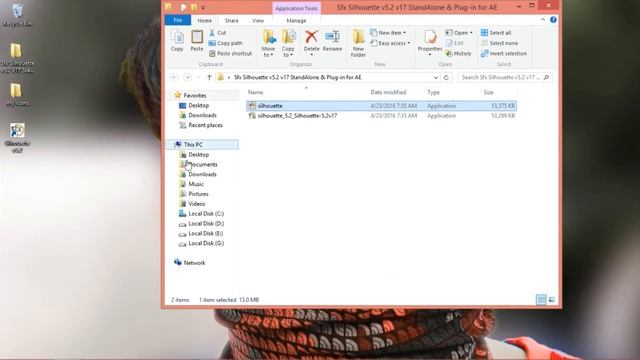640x360 pixels.
Task: Click the Back navigation arrow
Action: pyautogui.click(x=174, y=77)
